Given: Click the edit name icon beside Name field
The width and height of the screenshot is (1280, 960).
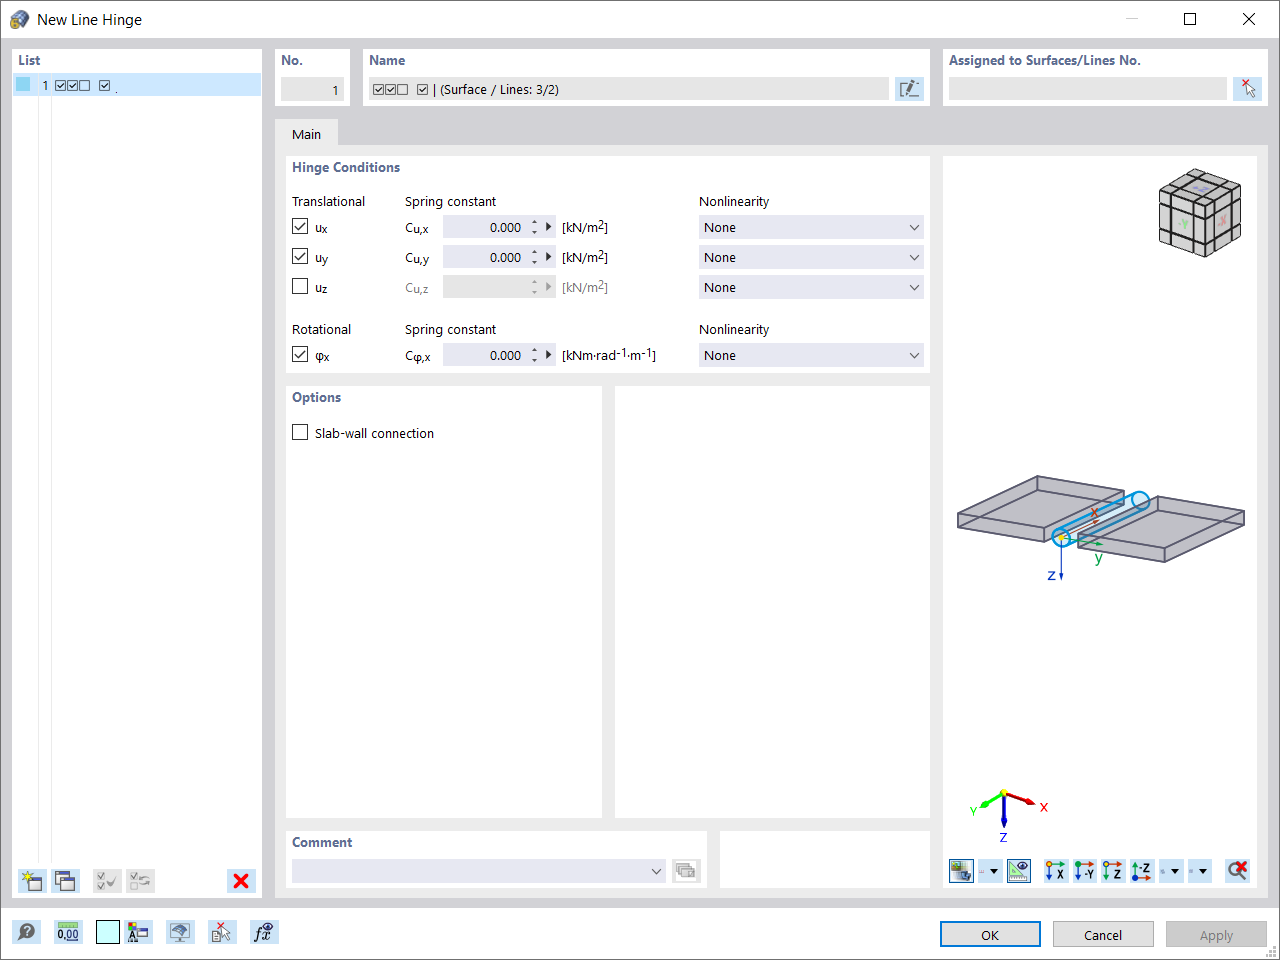Looking at the screenshot, I should click(909, 89).
